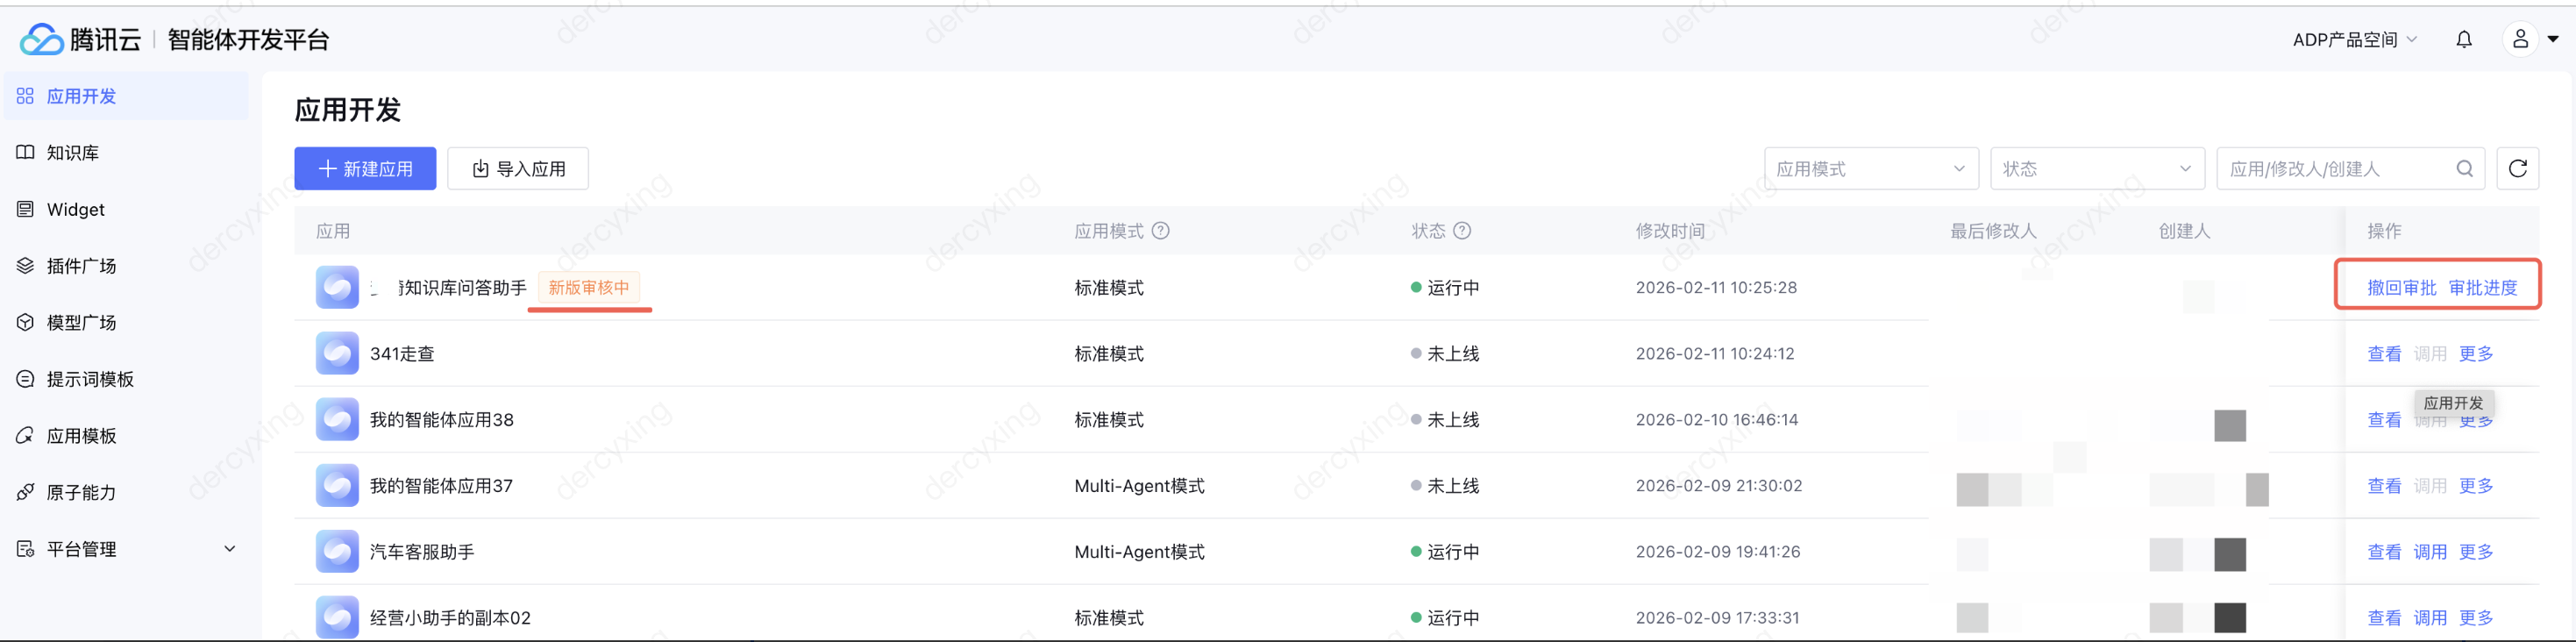Open the 状态 filter dropdown

2096,168
